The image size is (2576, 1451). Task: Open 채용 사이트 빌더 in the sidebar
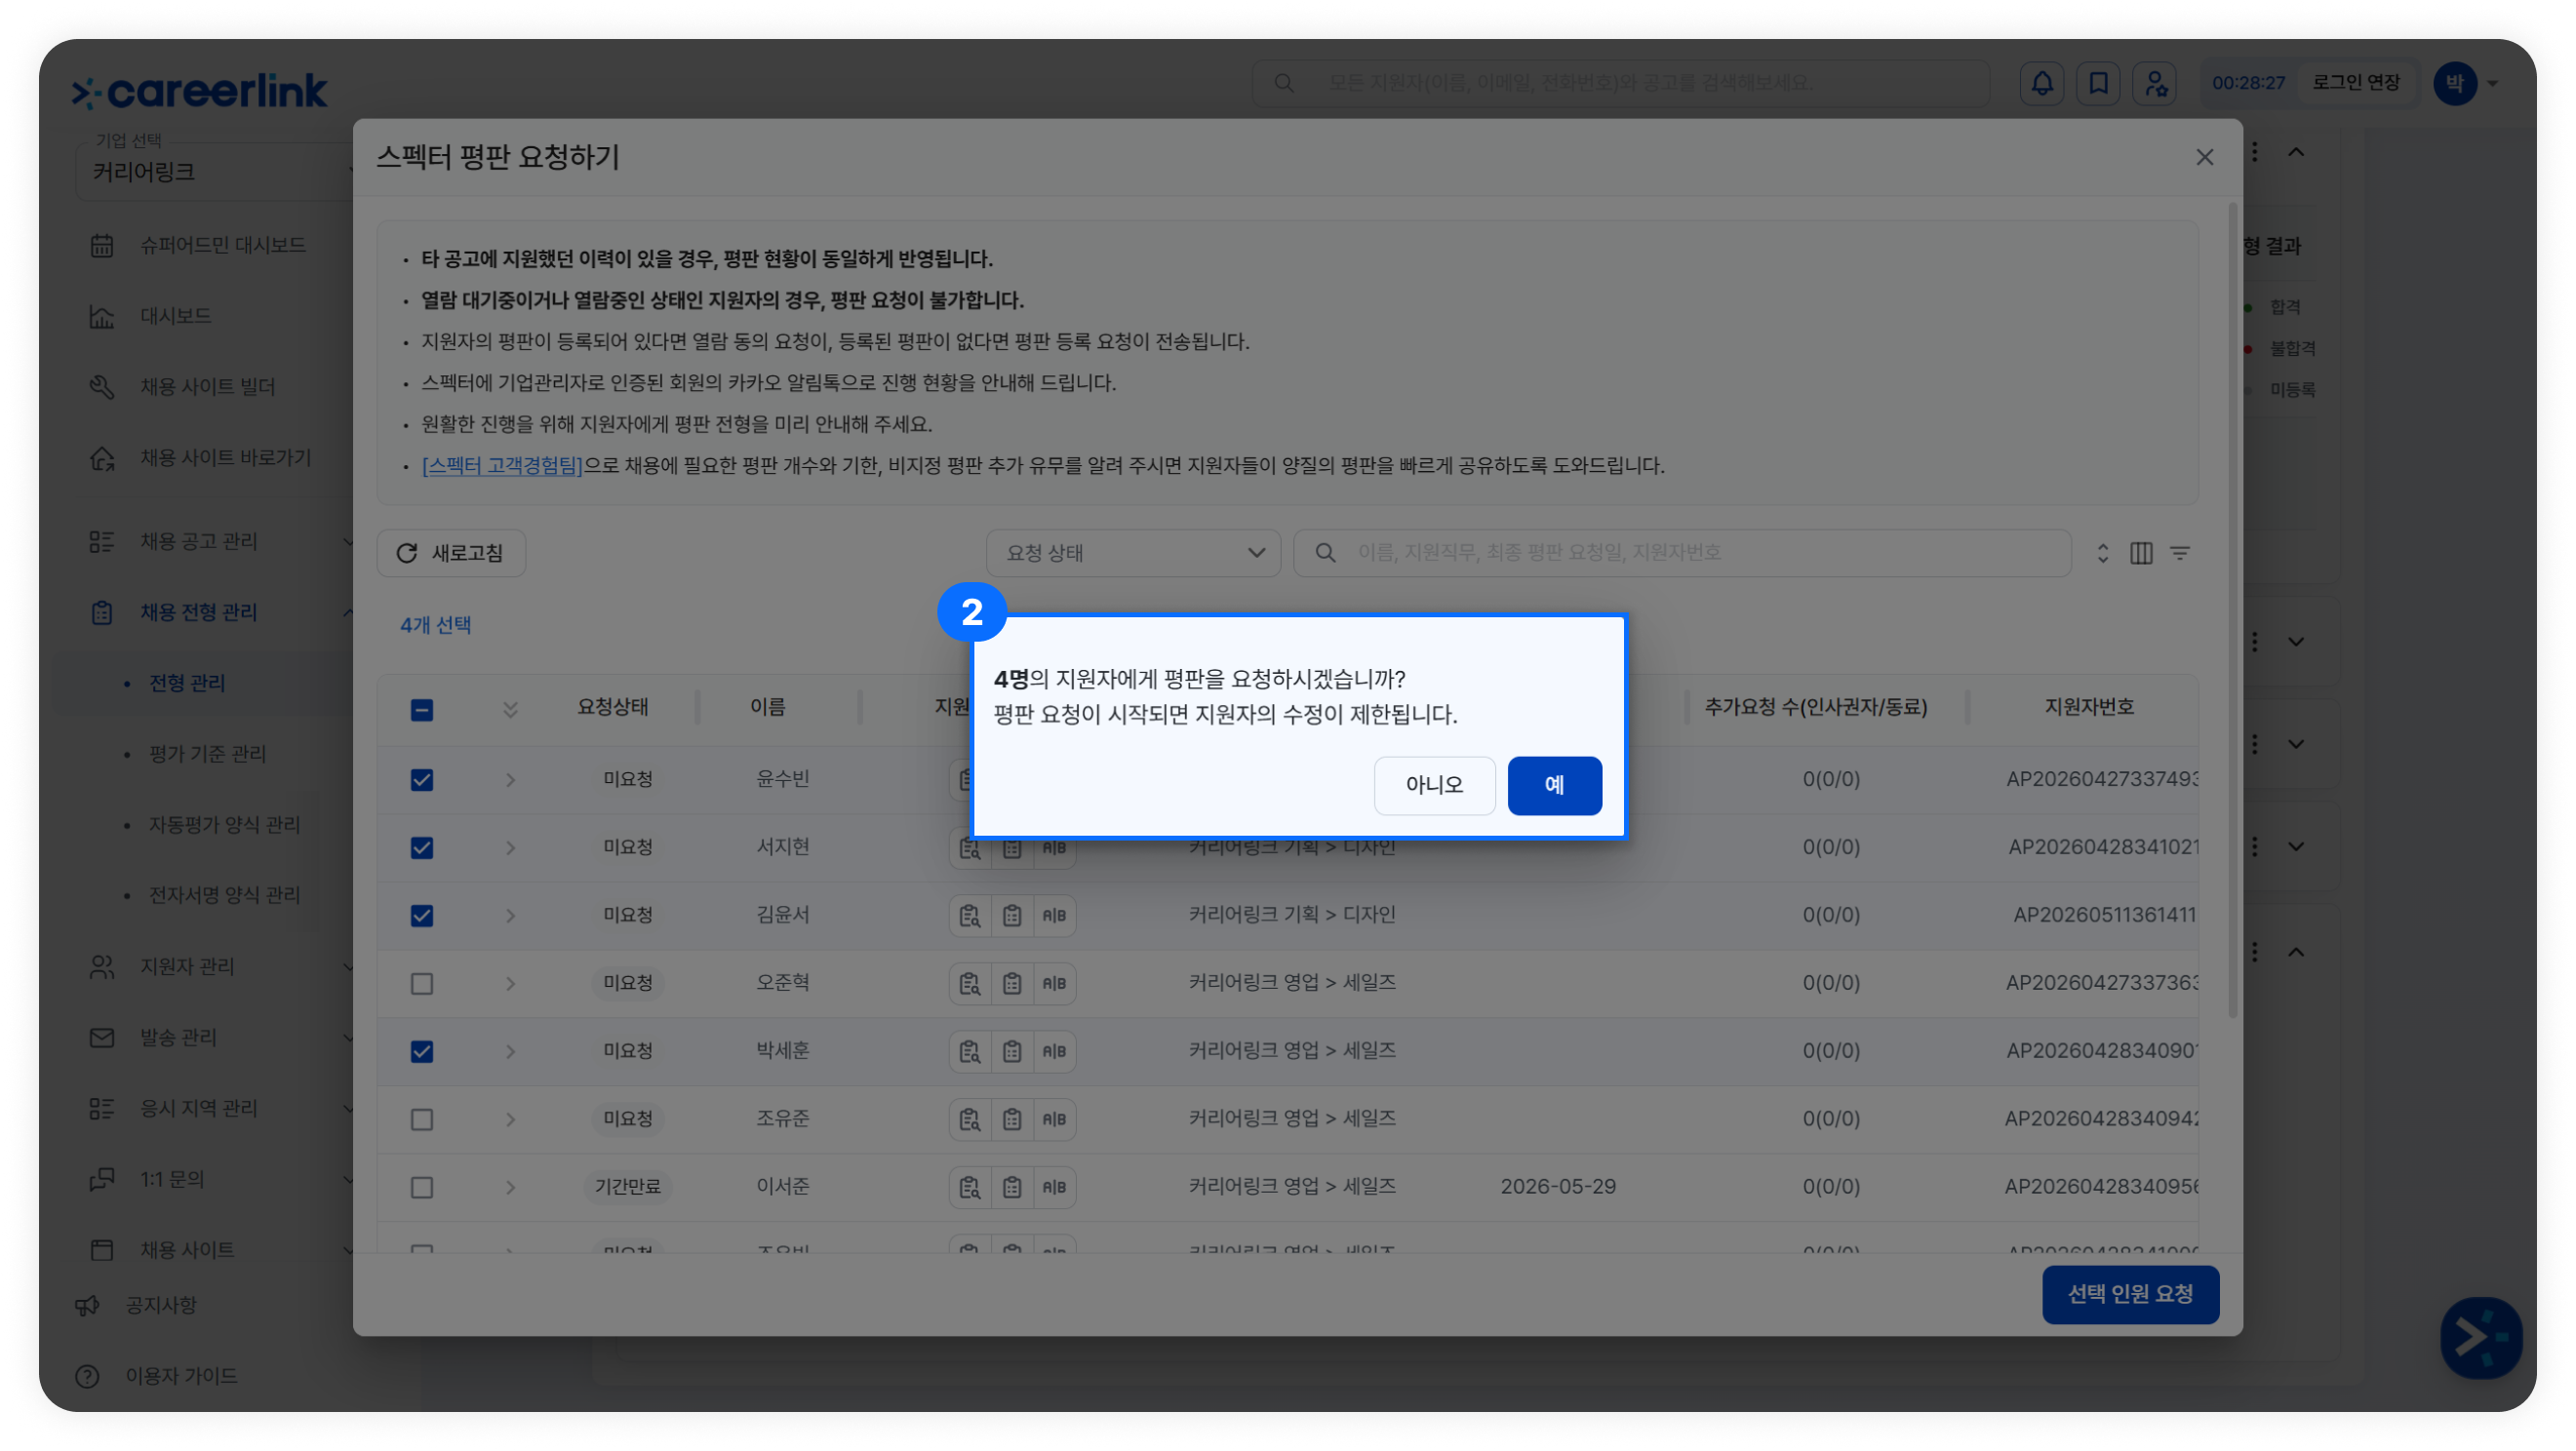click(x=207, y=387)
